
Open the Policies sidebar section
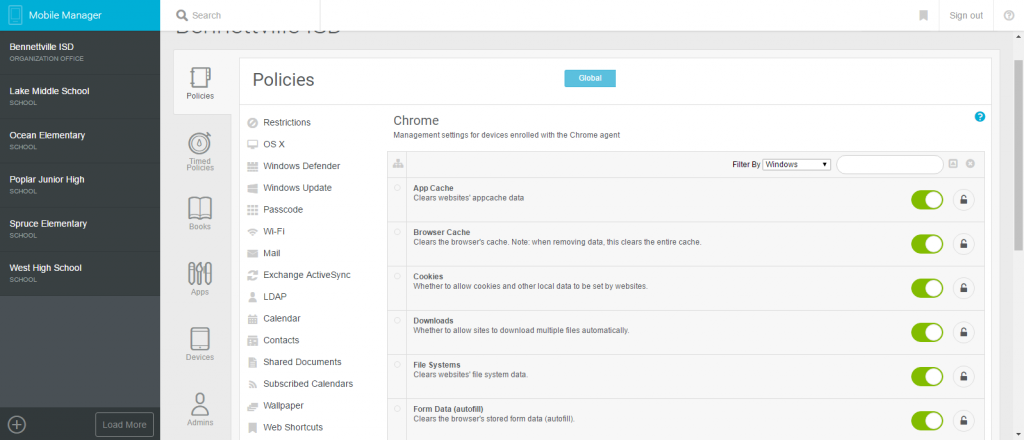[200, 83]
